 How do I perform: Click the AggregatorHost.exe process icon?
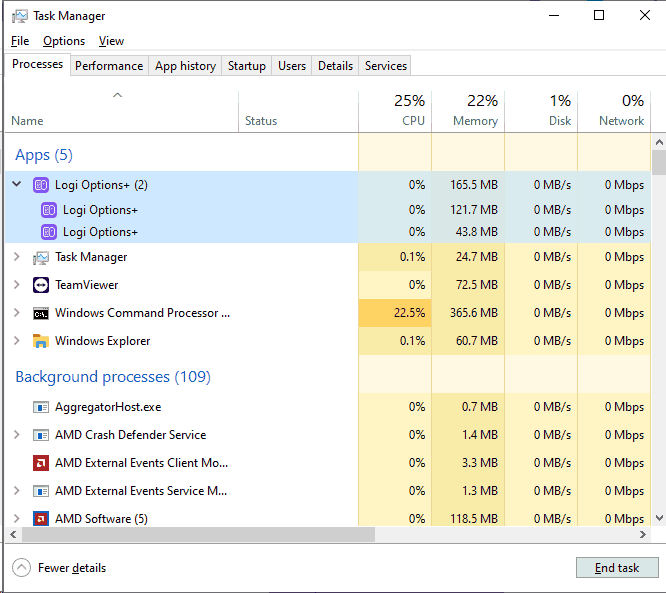(x=41, y=407)
